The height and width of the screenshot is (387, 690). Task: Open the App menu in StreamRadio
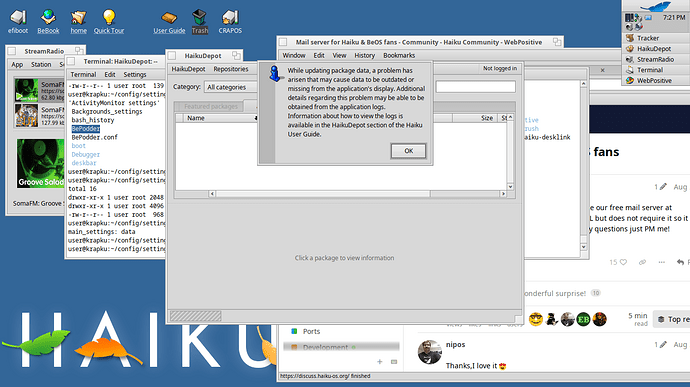tap(17, 64)
